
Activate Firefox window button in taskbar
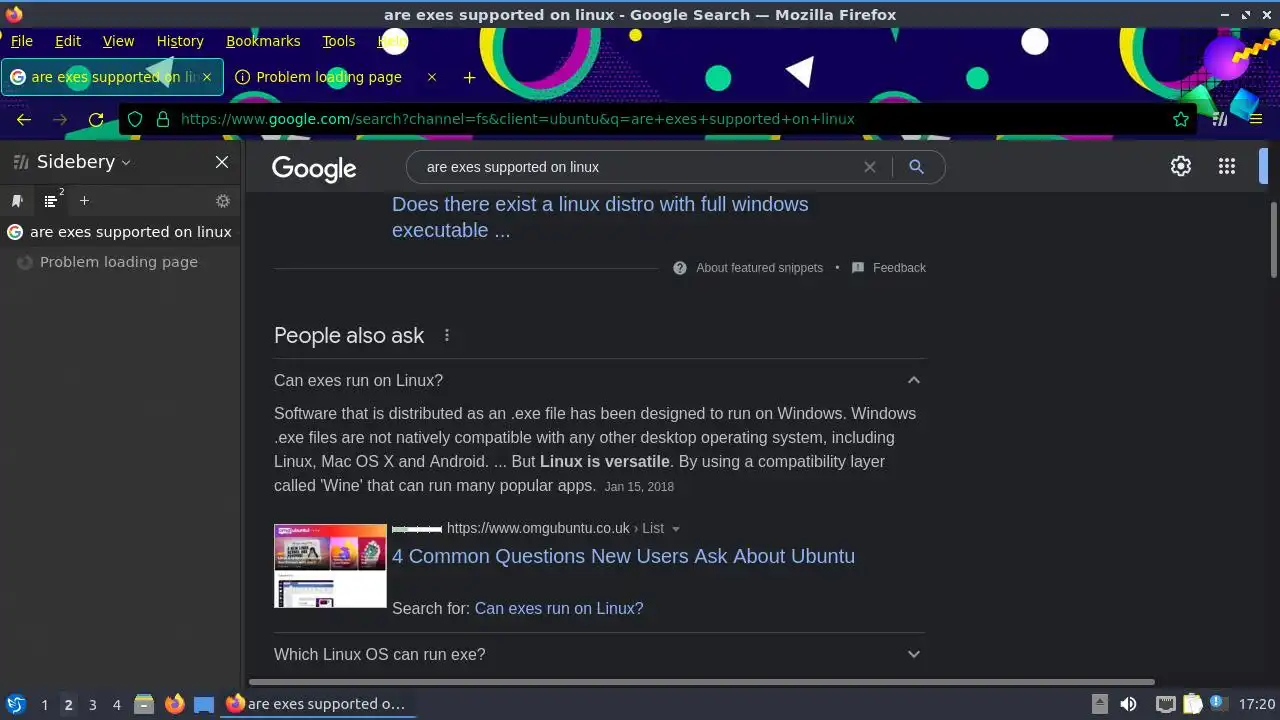tap(316, 704)
